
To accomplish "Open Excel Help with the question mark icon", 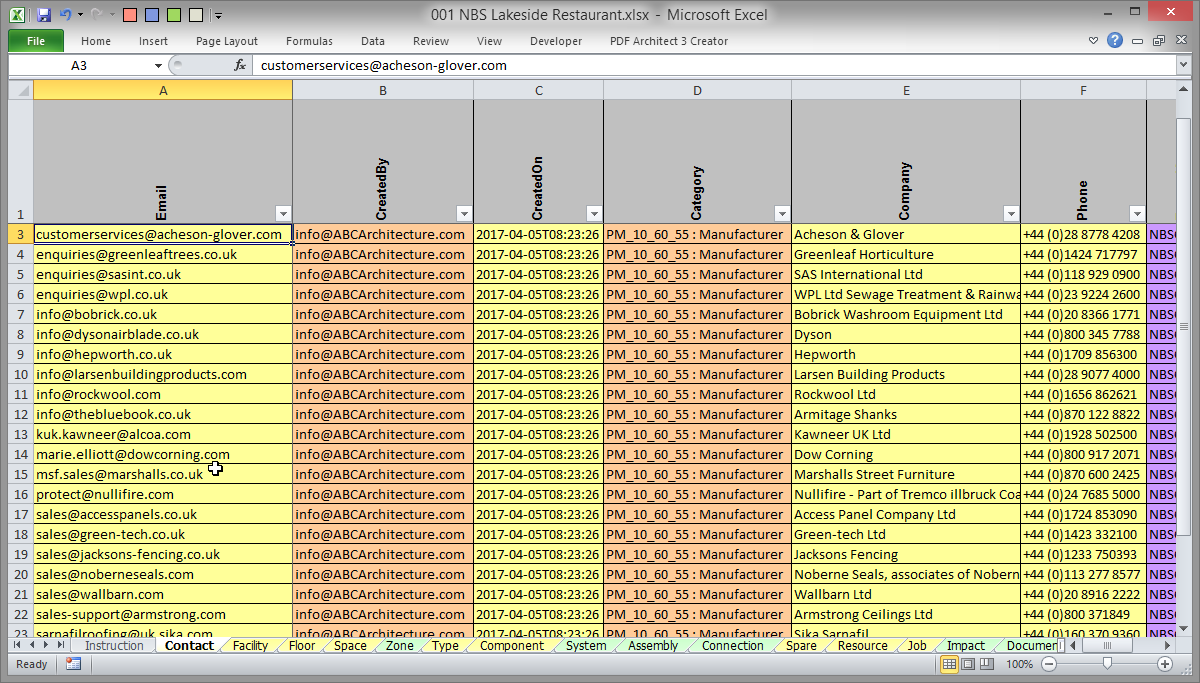I will [1114, 41].
